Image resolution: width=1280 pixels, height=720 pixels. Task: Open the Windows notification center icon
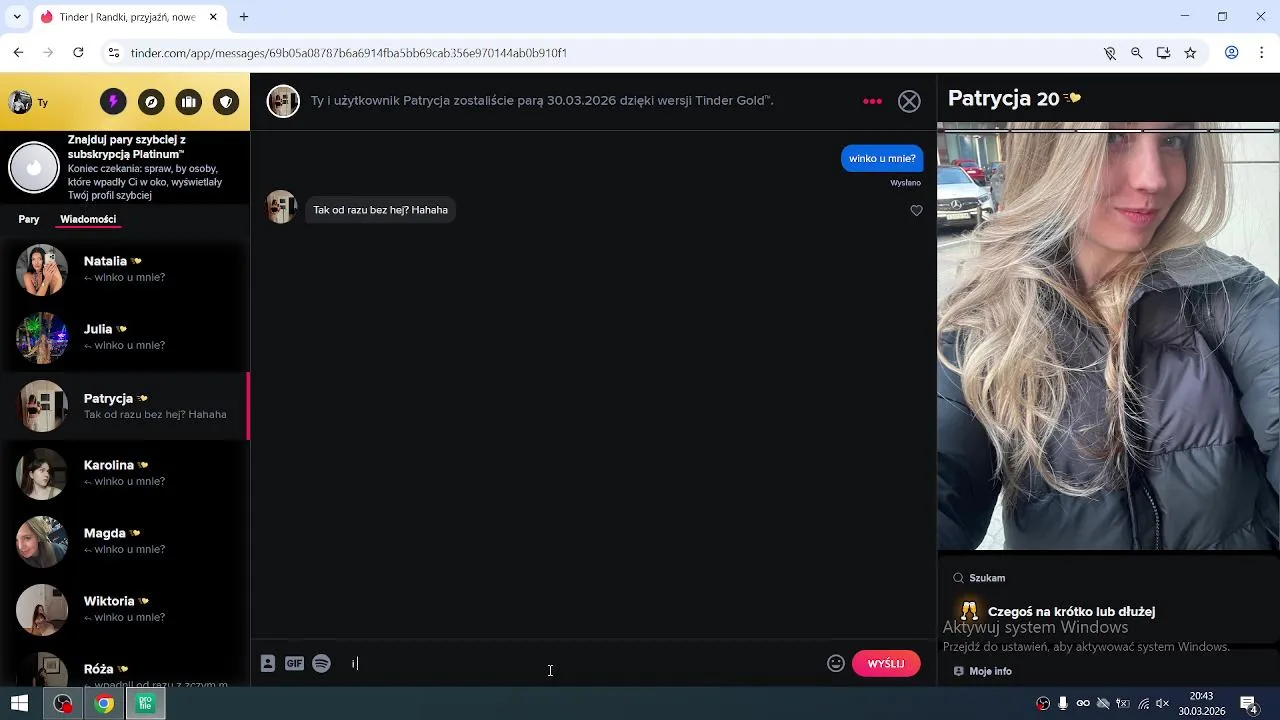(1249, 704)
